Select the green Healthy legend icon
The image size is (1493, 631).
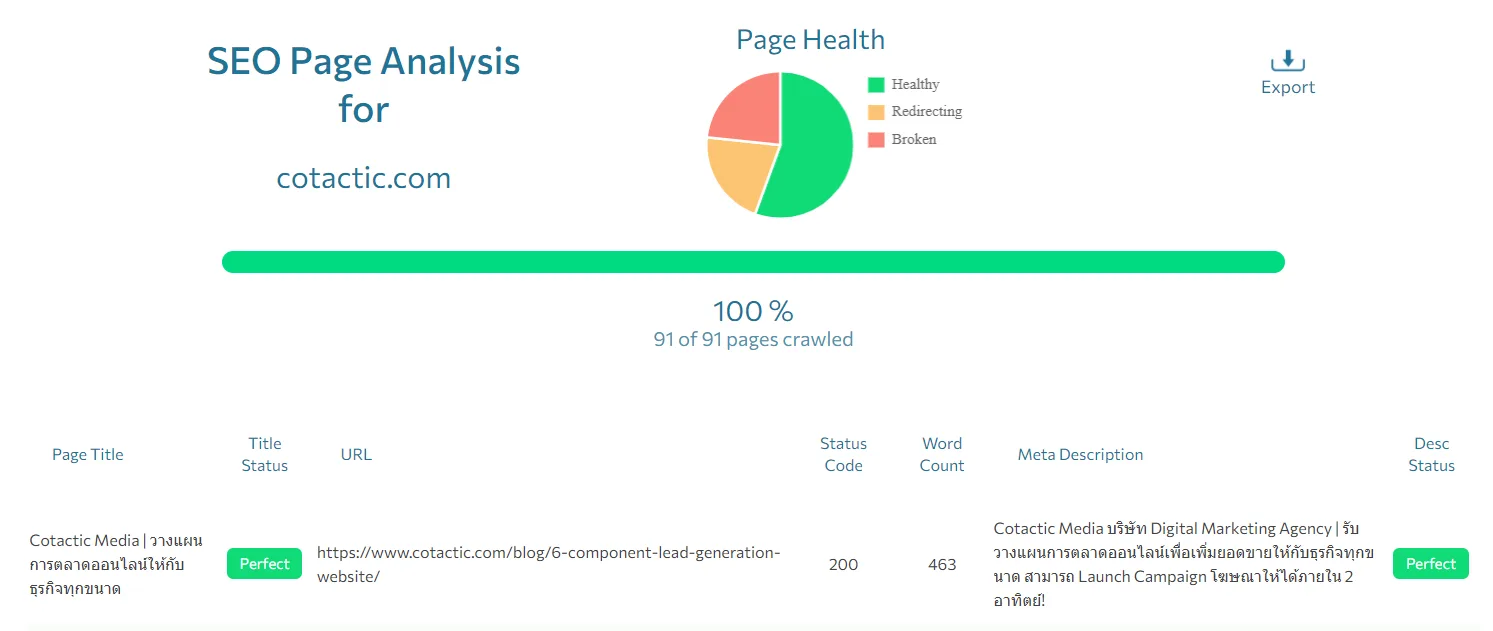[875, 84]
